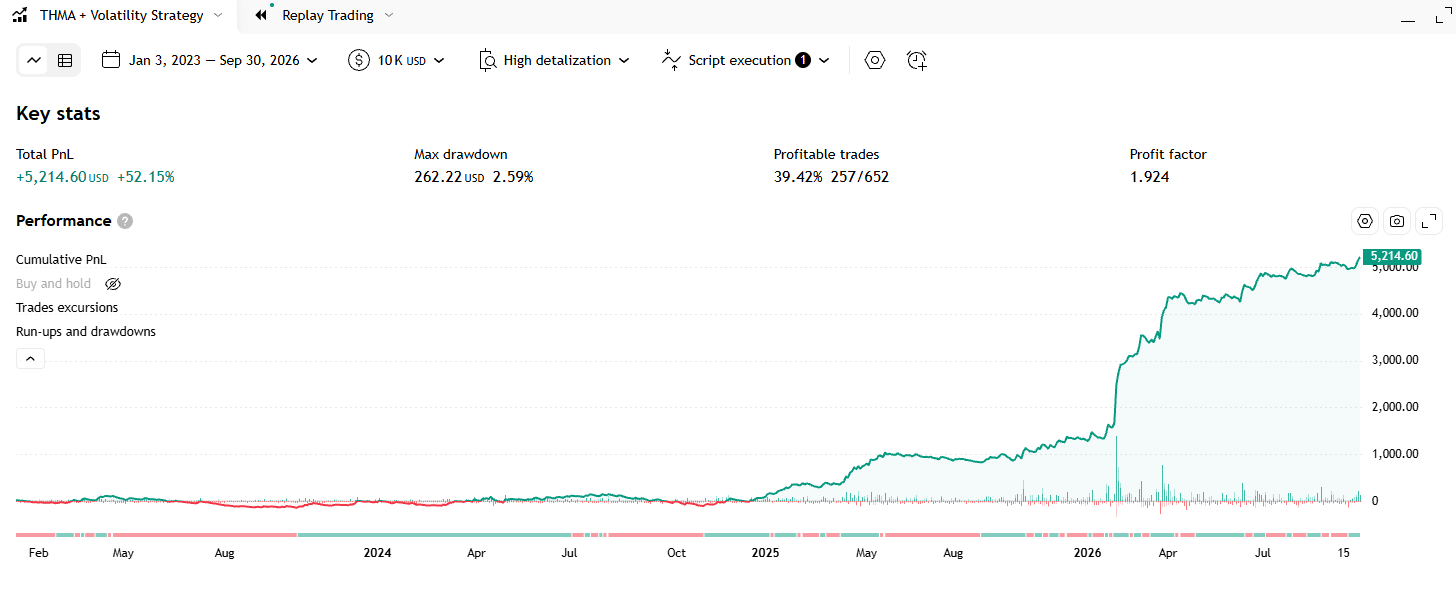Click the Profit factor stat label
The width and height of the screenshot is (1456, 615).
coord(1168,154)
